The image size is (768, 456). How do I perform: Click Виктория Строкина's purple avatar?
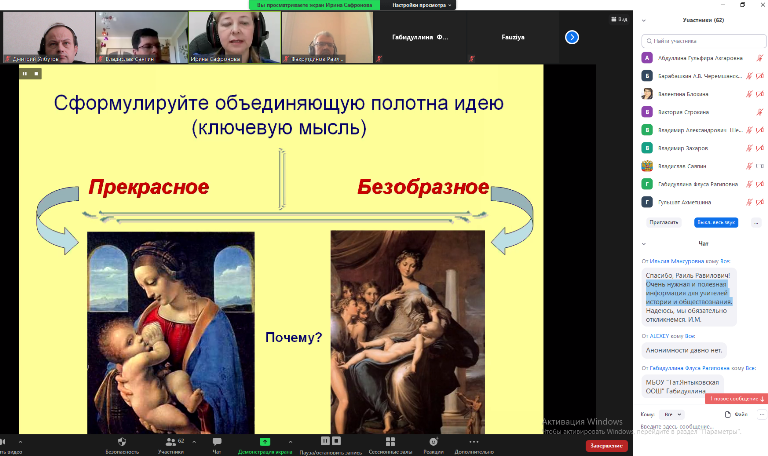(647, 112)
